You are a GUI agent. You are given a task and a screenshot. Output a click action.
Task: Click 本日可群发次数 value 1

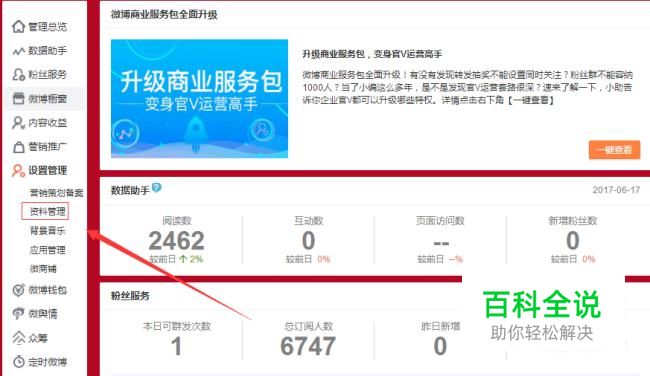click(x=176, y=346)
